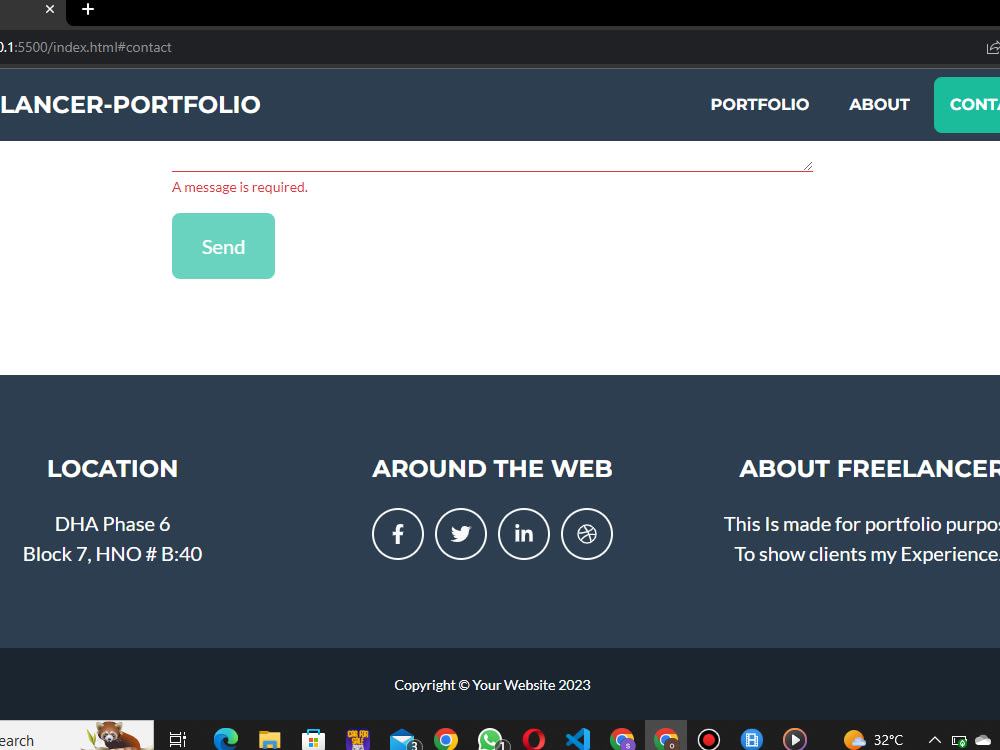The height and width of the screenshot is (750, 1000).
Task: Open the Car For Sale game icon
Action: pyautogui.click(x=358, y=739)
